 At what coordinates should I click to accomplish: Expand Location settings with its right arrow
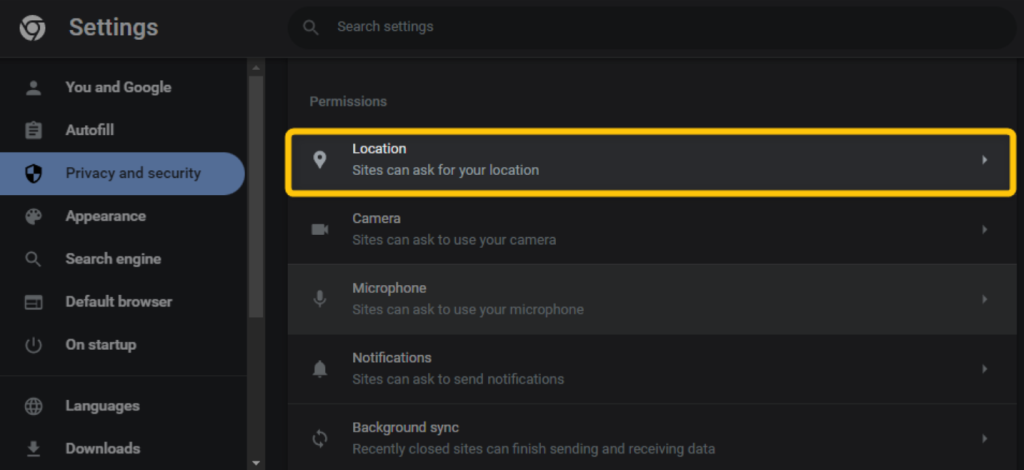coord(984,160)
